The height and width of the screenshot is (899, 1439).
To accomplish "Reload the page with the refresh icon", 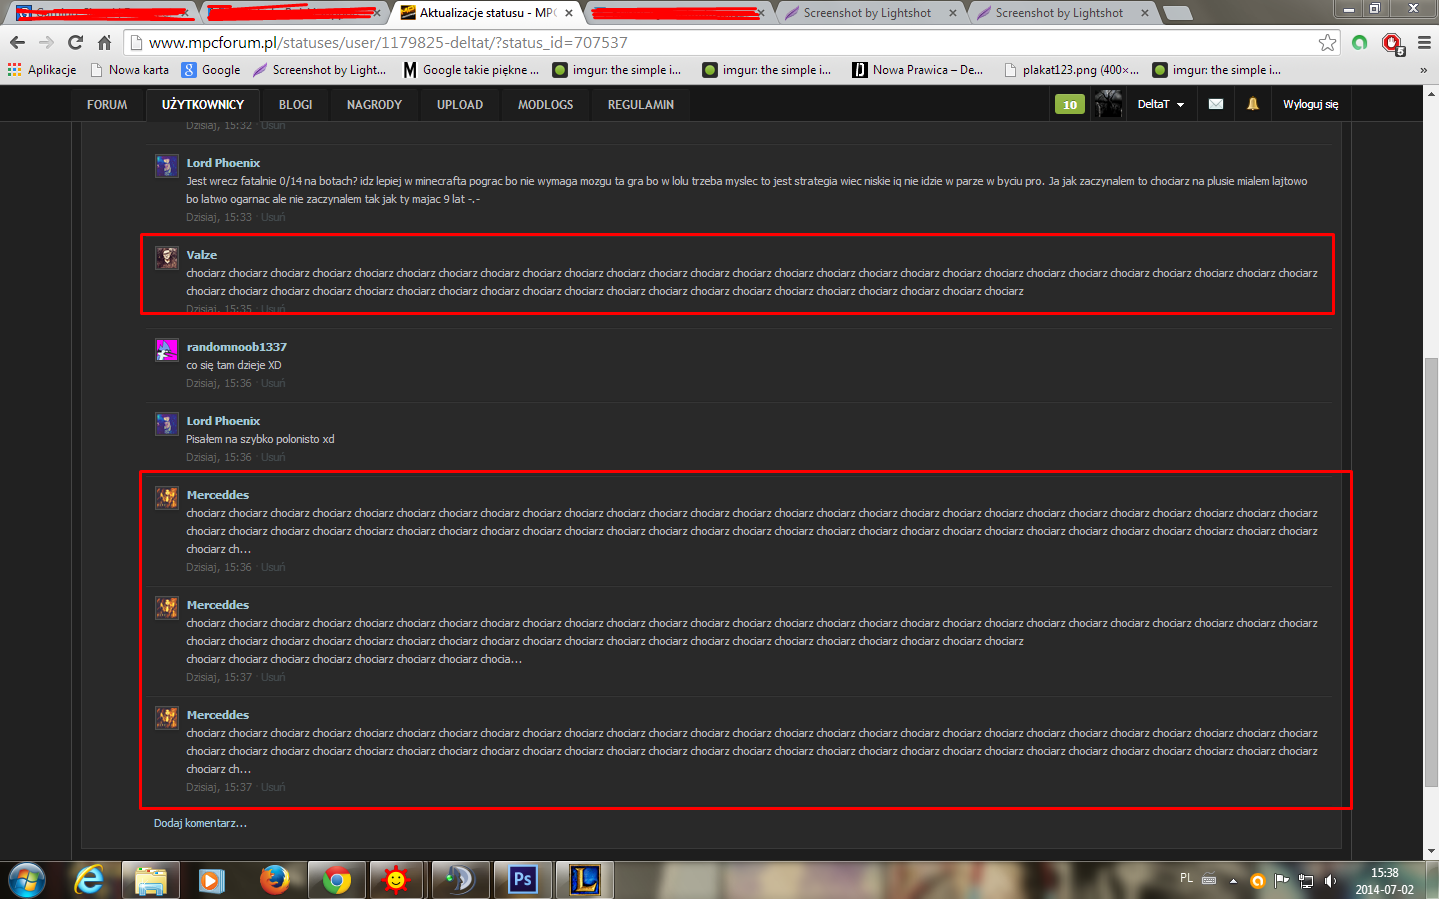I will tap(75, 42).
